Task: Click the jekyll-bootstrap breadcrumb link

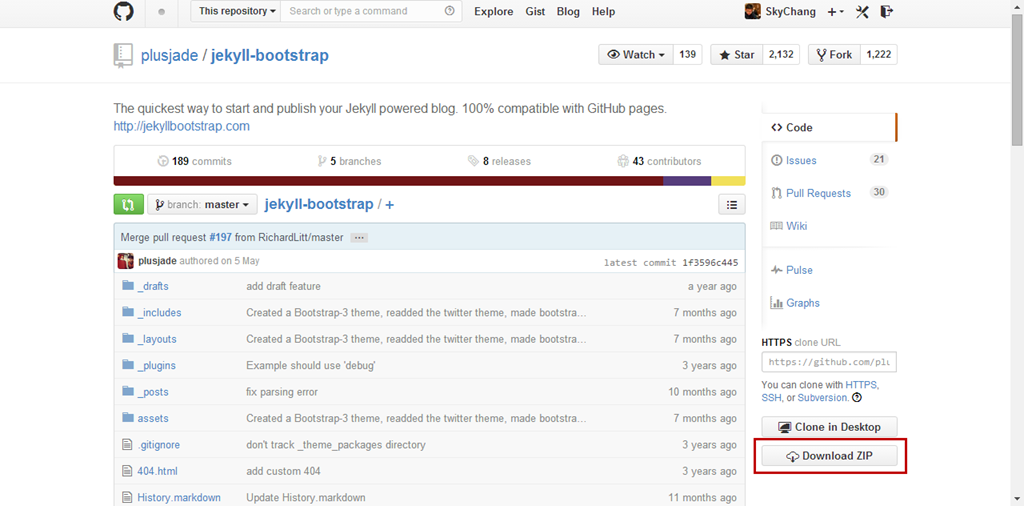Action: 319,204
